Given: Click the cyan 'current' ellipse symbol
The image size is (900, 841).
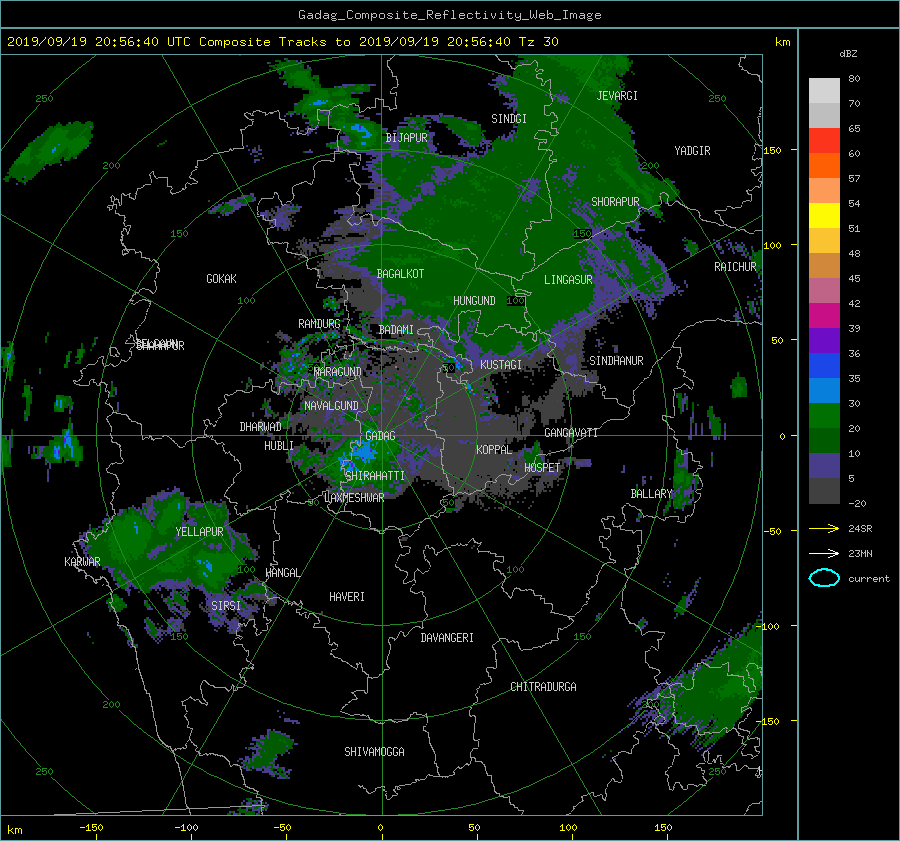Looking at the screenshot, I should [824, 578].
